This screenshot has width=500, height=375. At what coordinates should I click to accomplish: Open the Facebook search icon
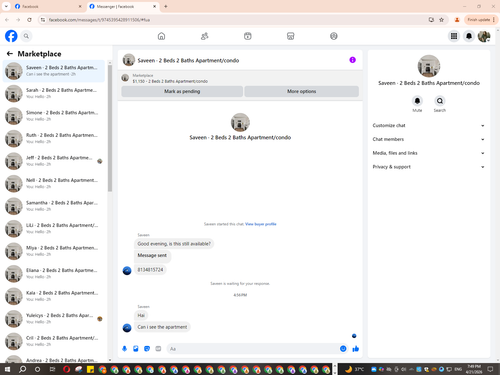tap(26, 36)
